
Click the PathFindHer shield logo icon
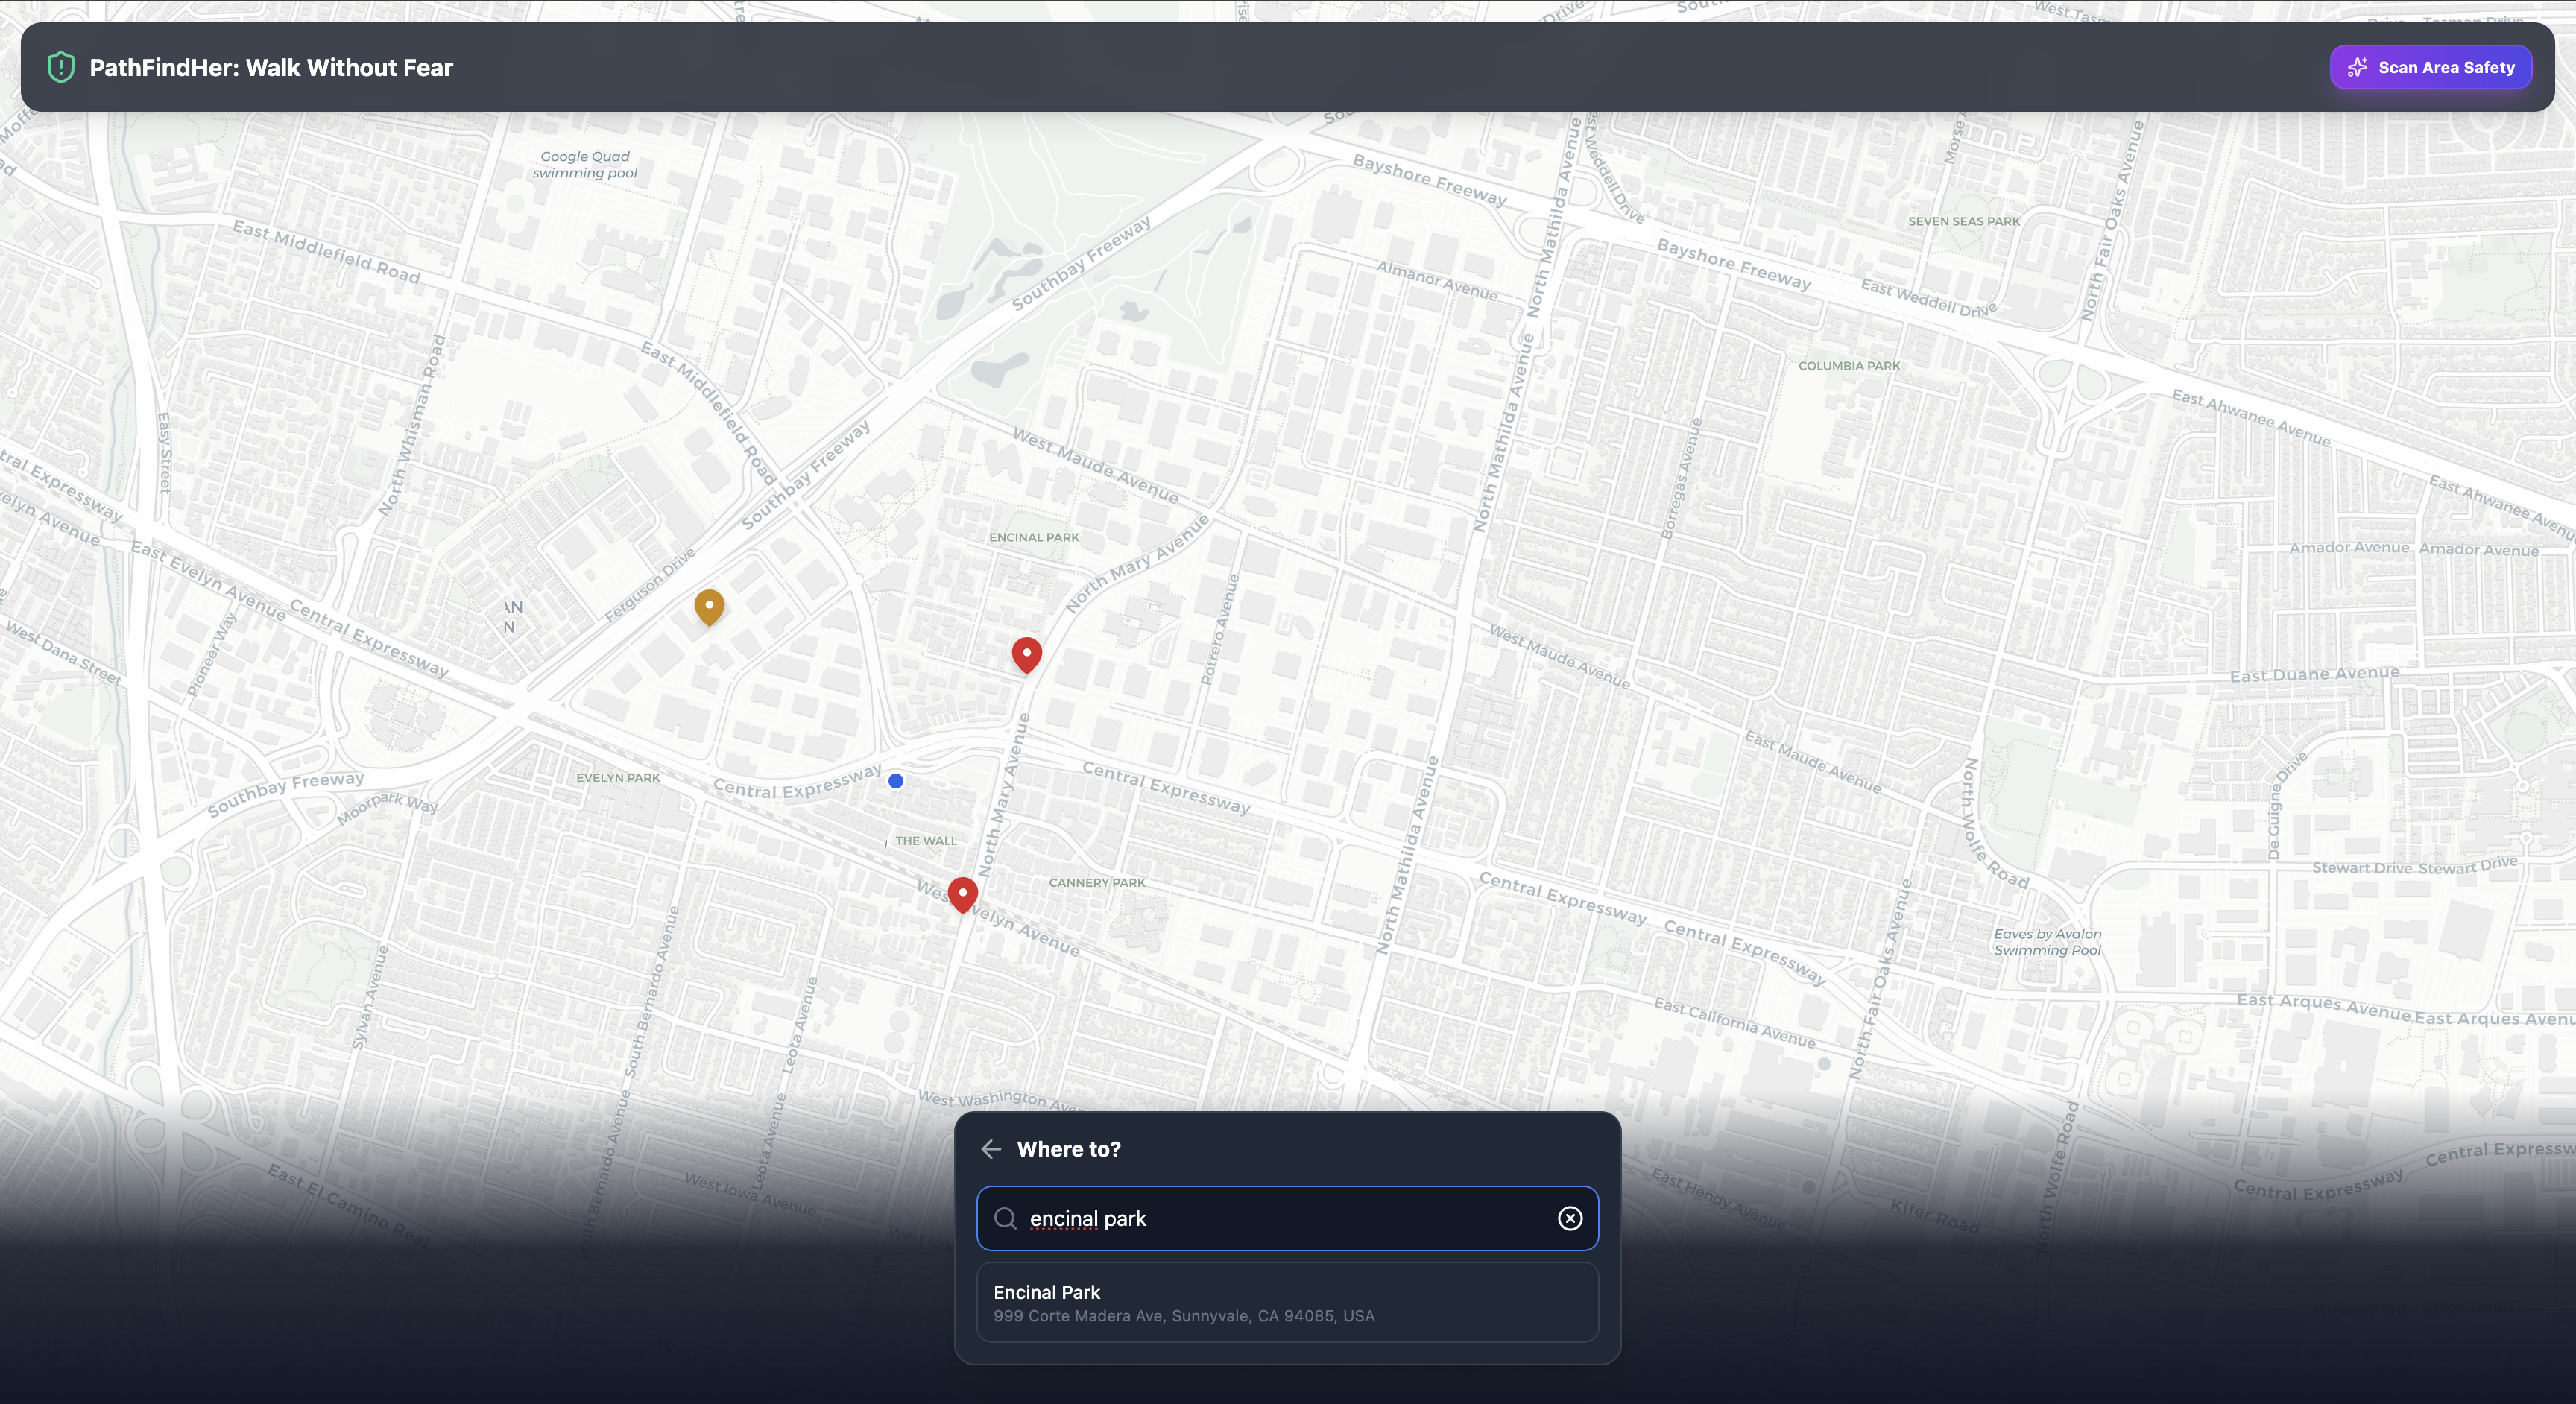click(61, 67)
